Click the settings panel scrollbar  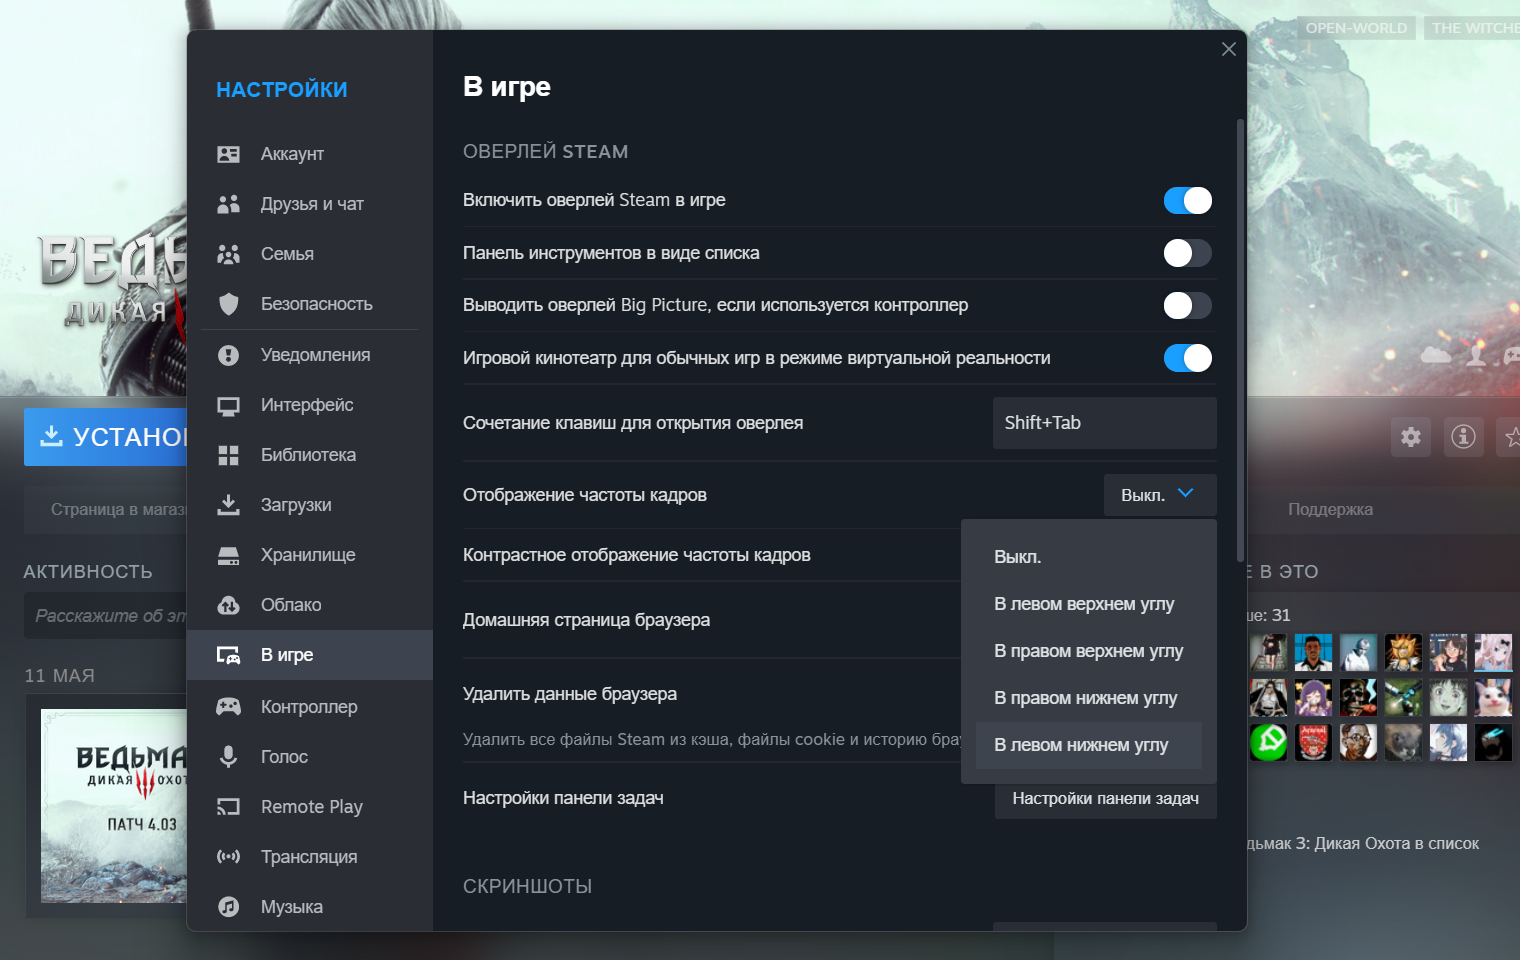(1240, 340)
